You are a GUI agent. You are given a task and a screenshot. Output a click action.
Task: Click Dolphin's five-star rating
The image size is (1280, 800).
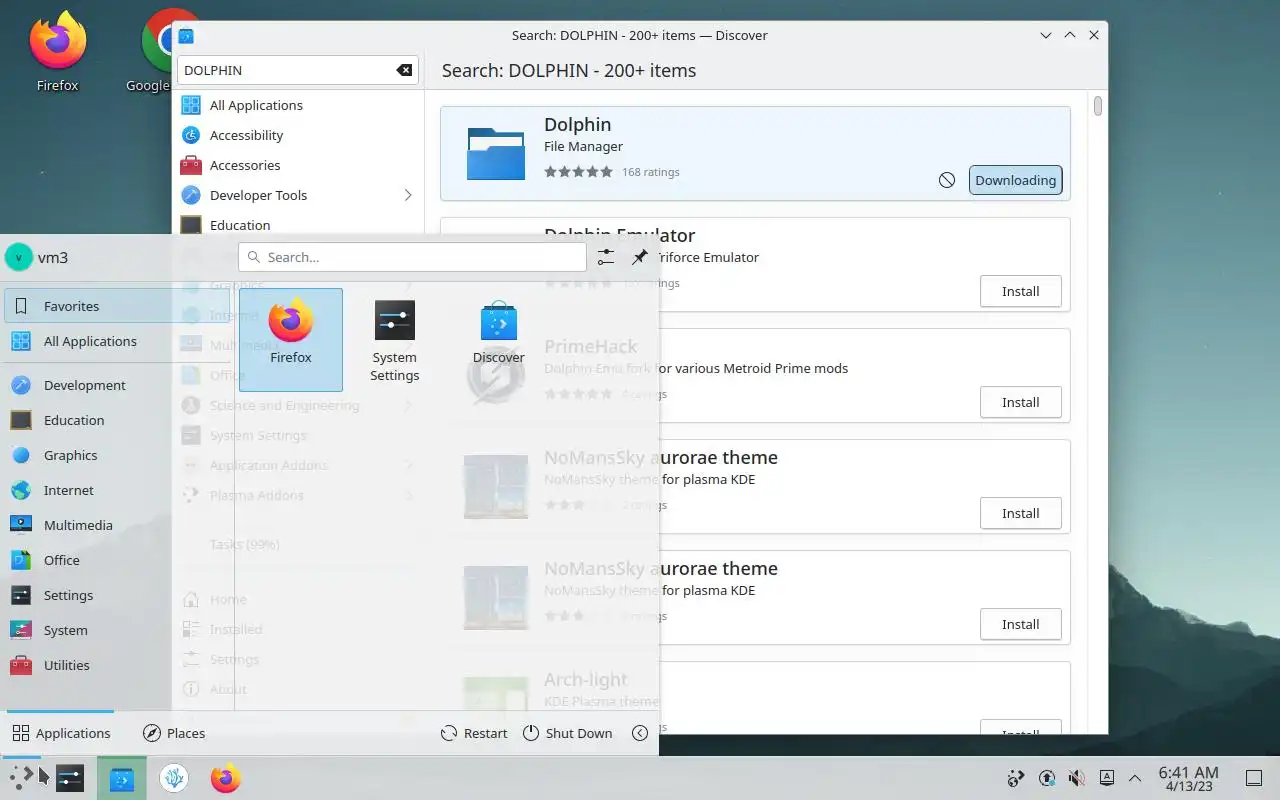578,172
